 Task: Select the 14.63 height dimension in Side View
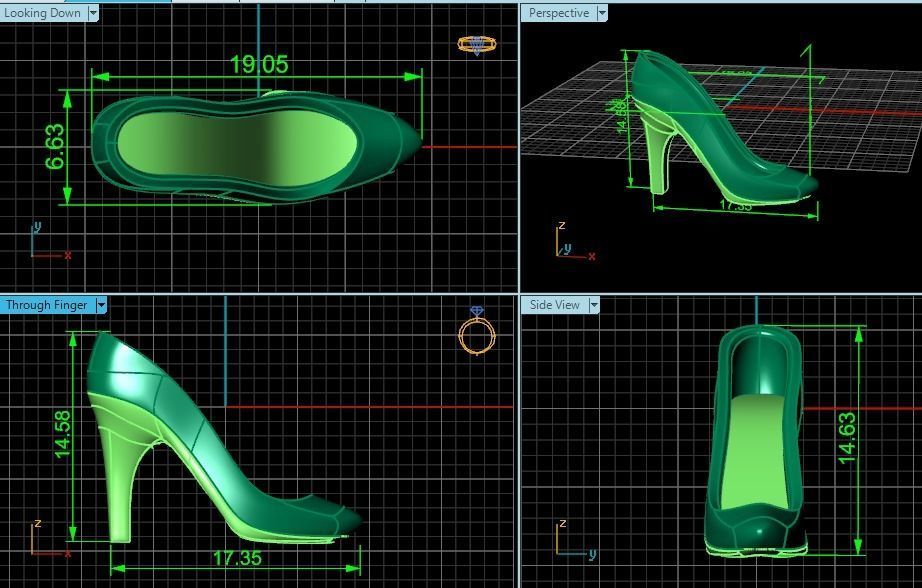846,438
